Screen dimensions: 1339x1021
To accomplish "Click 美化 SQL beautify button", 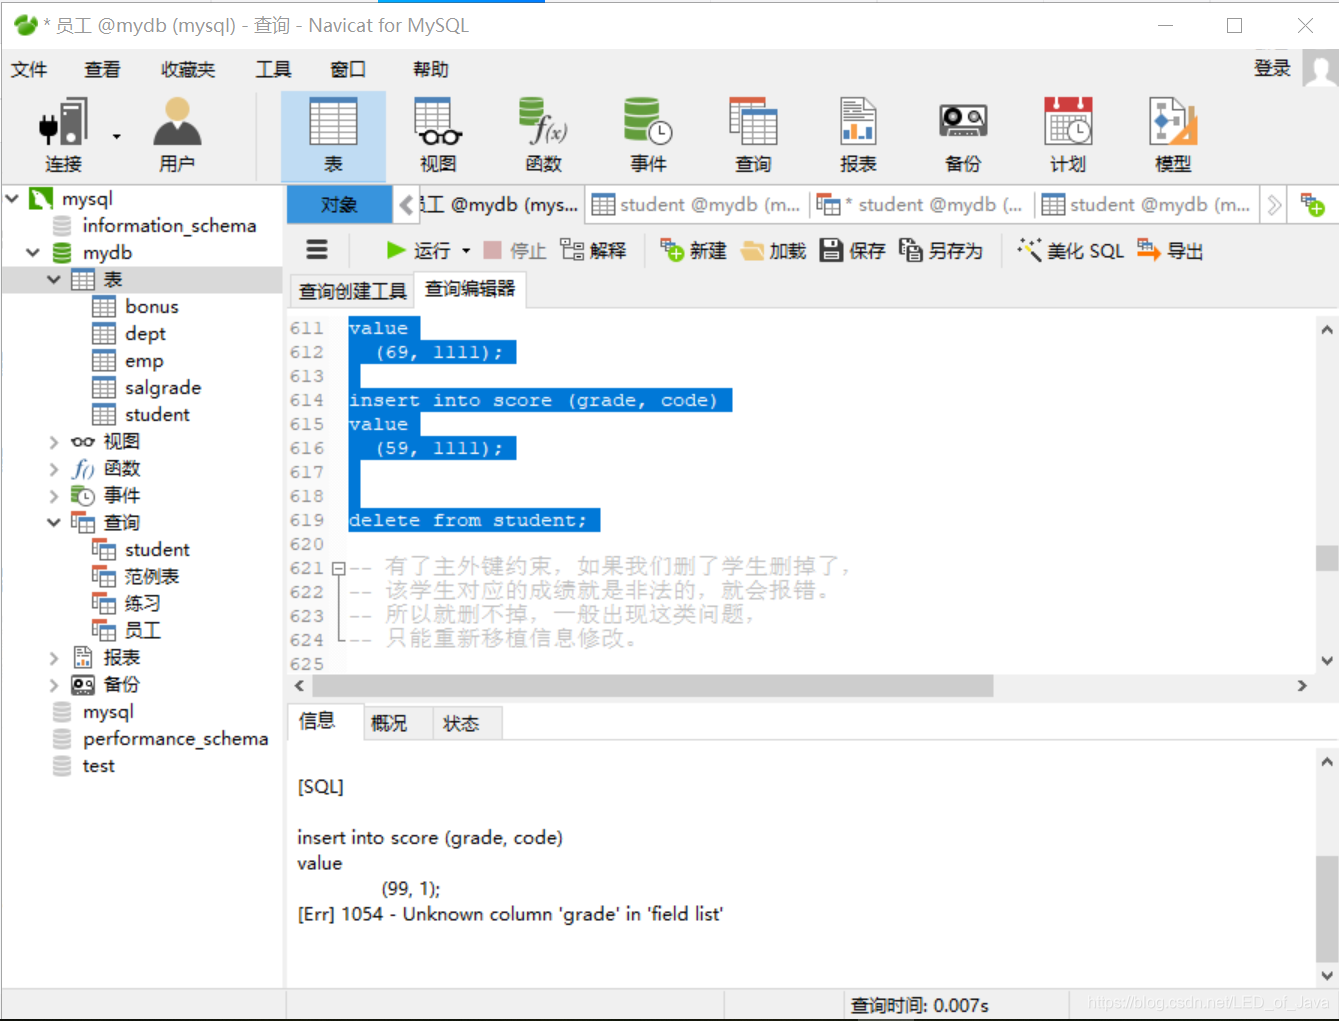I will pos(1070,250).
